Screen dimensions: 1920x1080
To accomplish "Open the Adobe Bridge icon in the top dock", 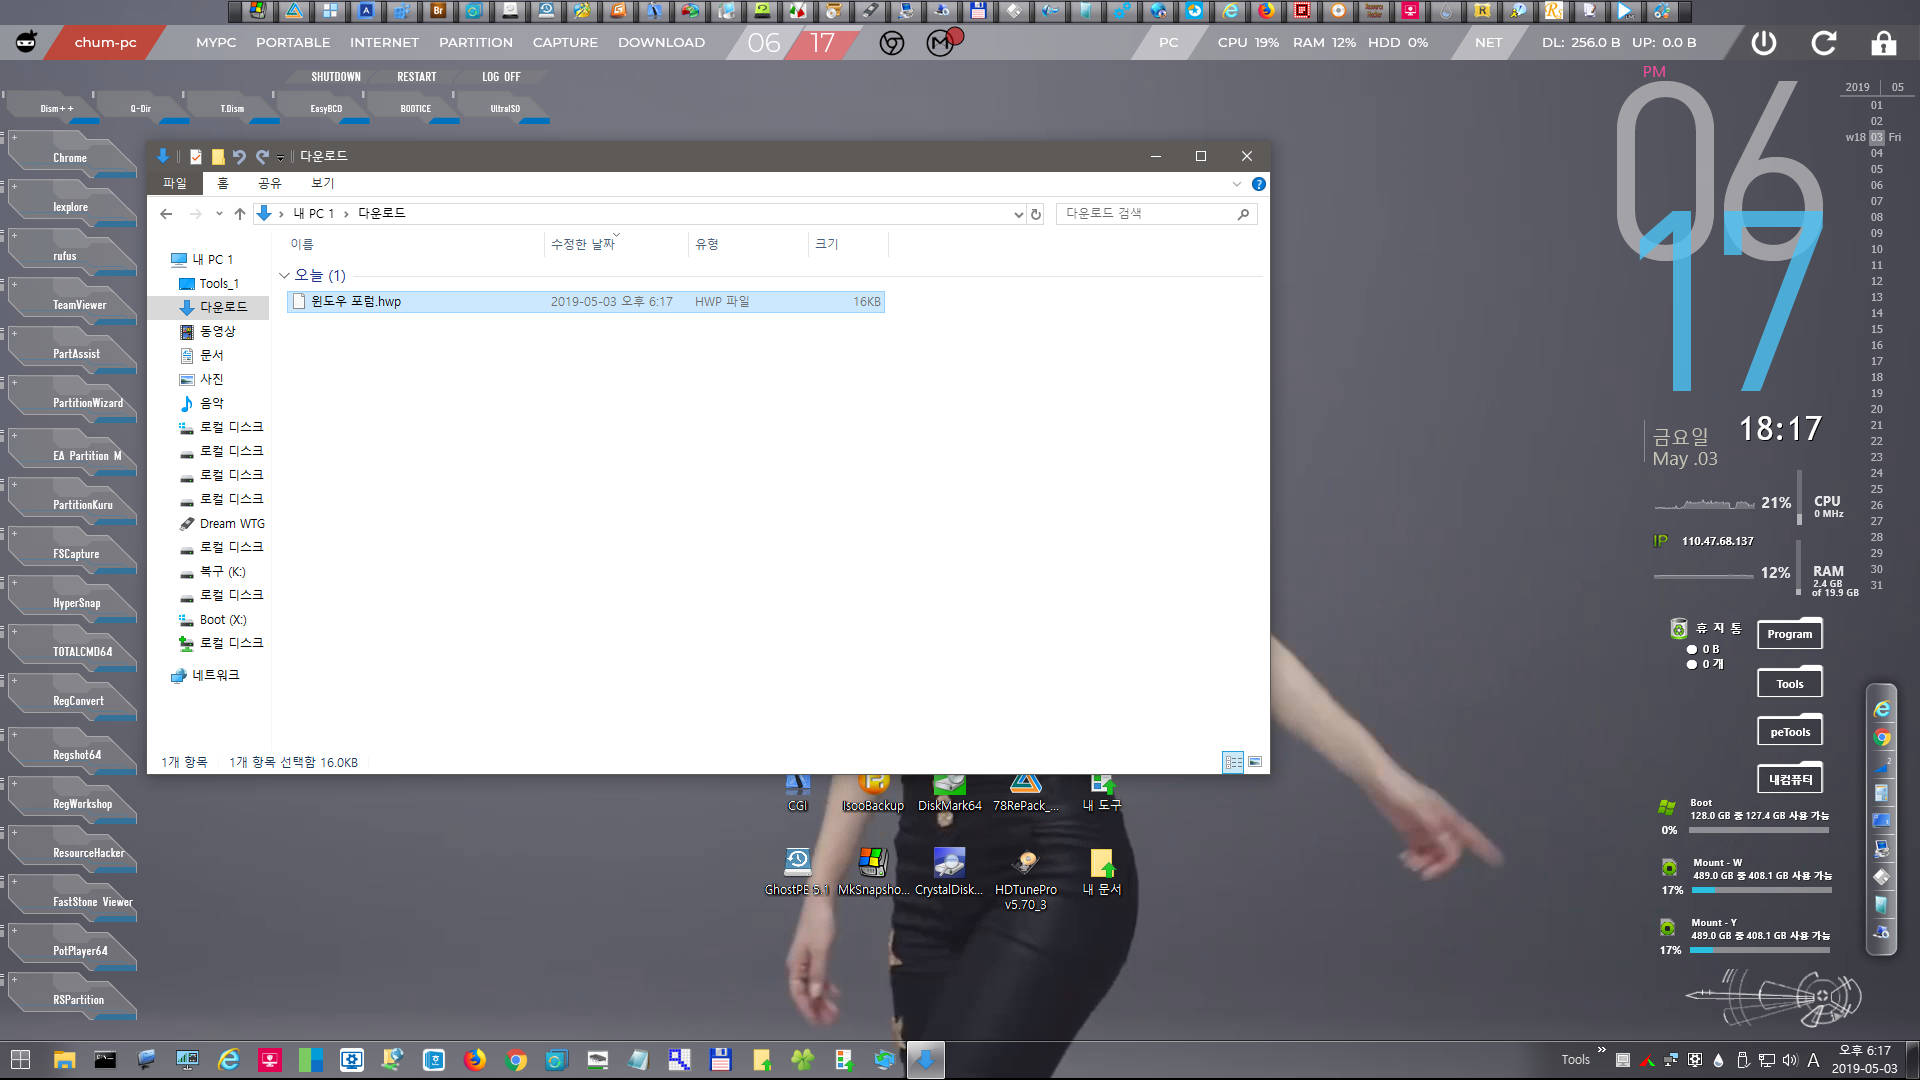I will (437, 11).
